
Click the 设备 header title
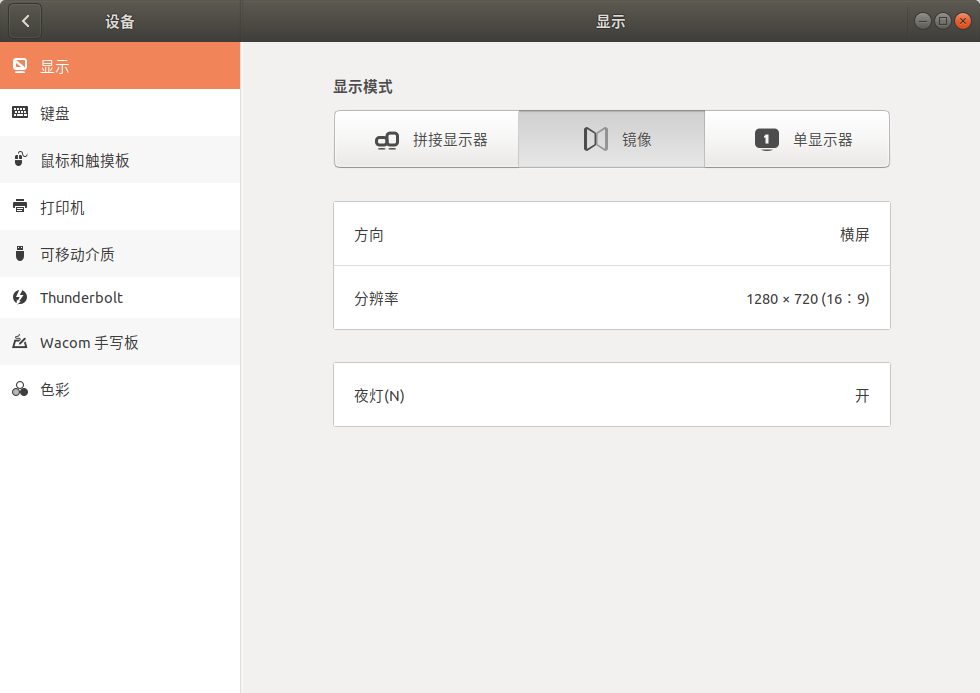click(120, 22)
